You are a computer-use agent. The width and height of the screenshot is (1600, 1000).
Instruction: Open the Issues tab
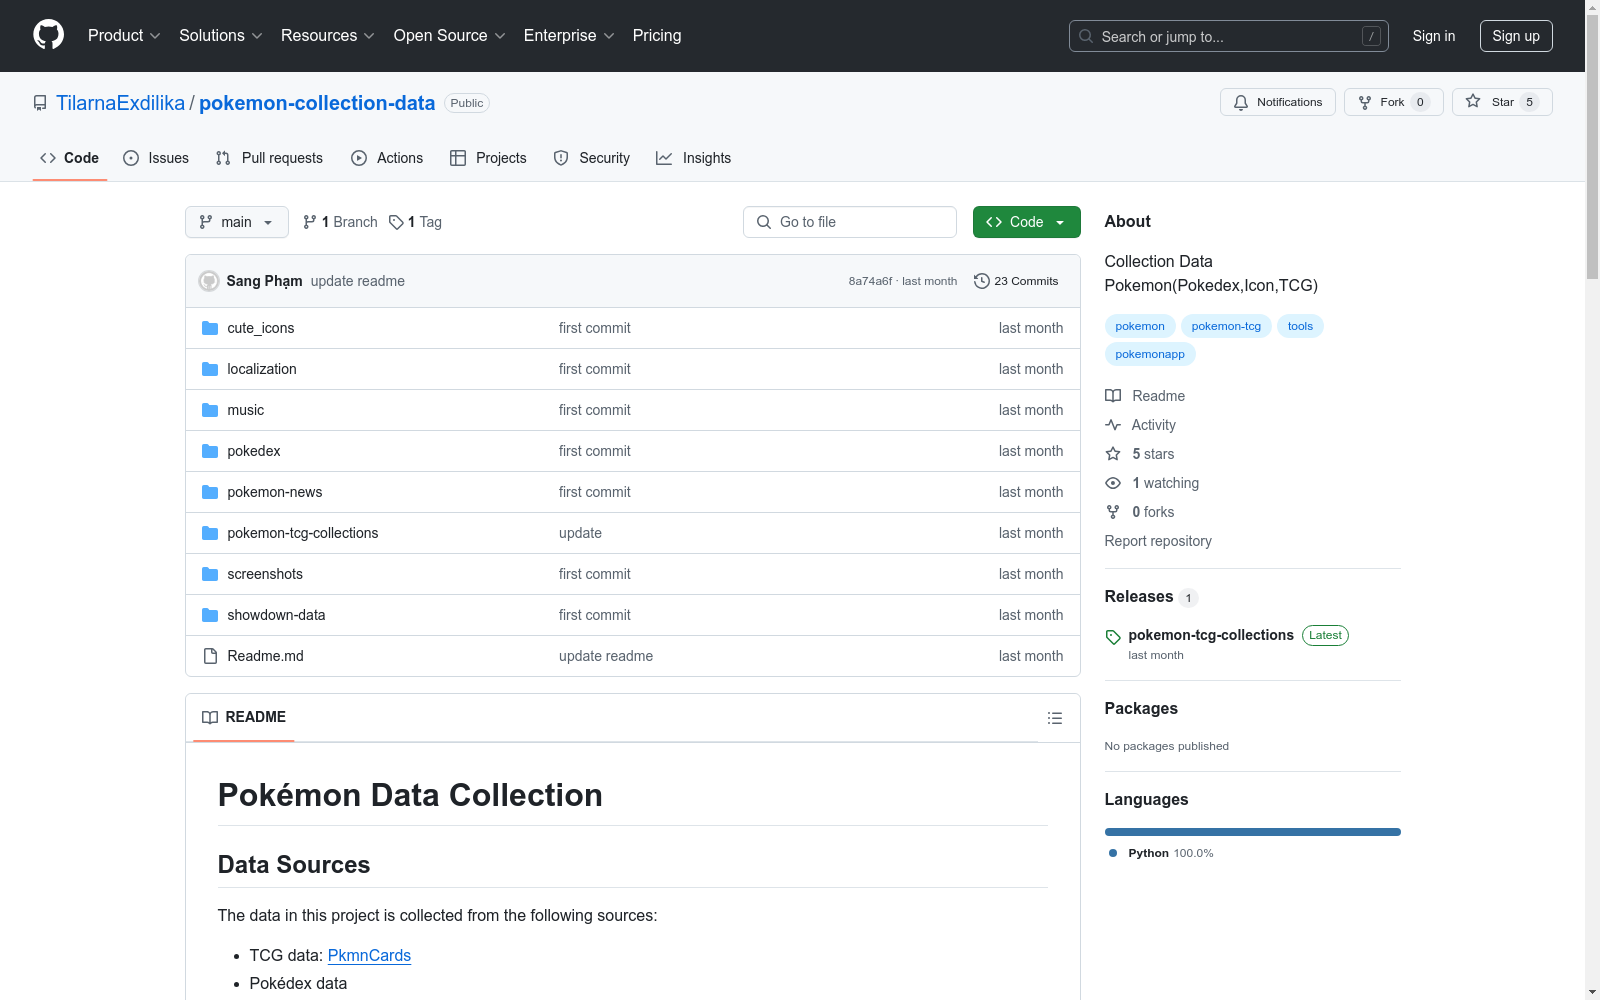coord(156,158)
